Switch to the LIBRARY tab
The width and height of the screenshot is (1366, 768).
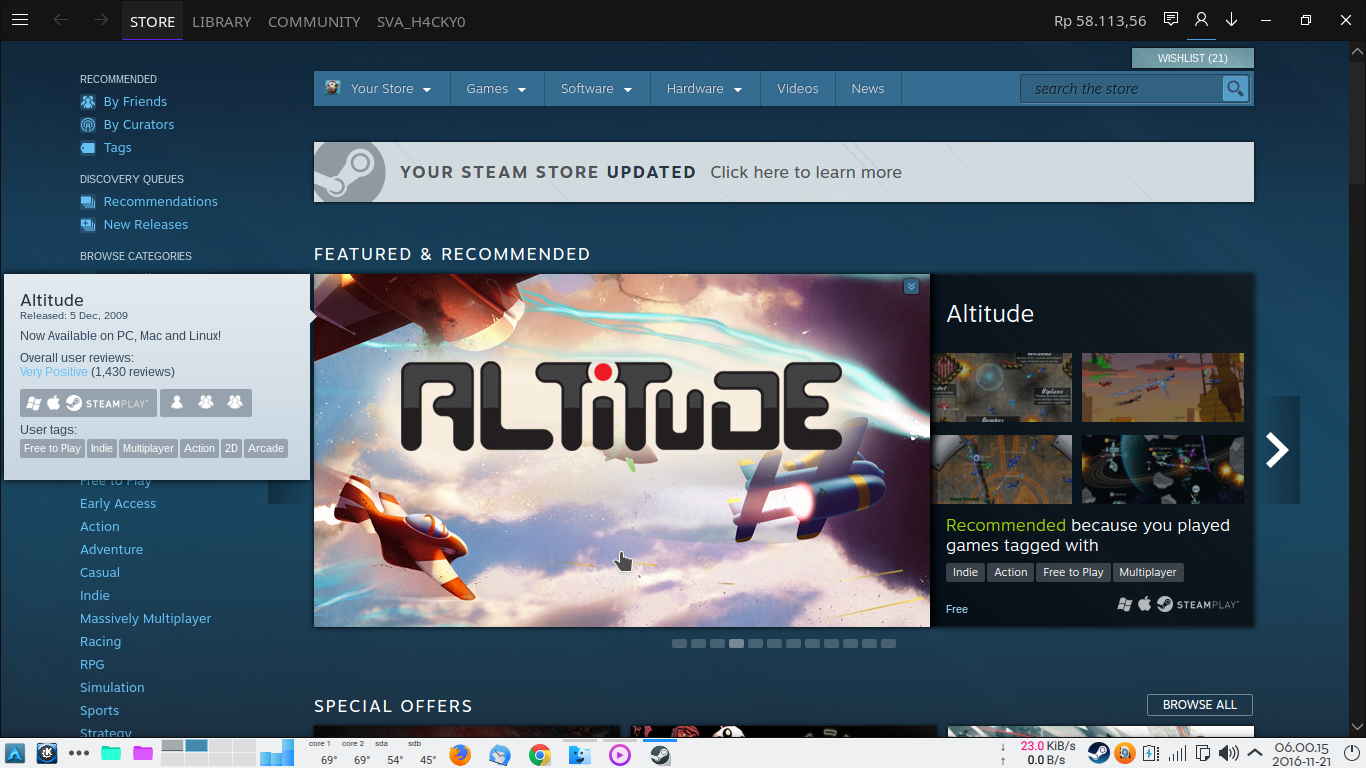[x=220, y=21]
